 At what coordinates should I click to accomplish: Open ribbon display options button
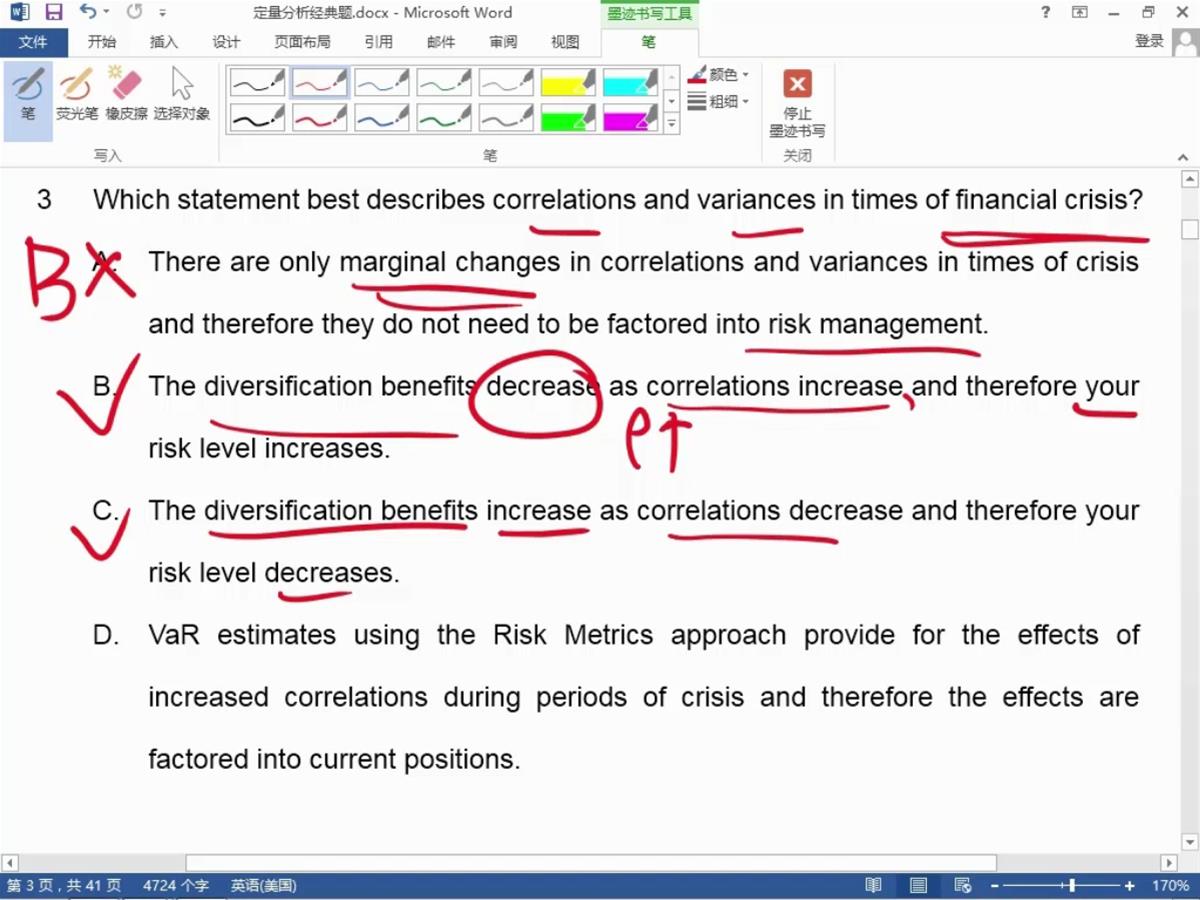pyautogui.click(x=1080, y=12)
